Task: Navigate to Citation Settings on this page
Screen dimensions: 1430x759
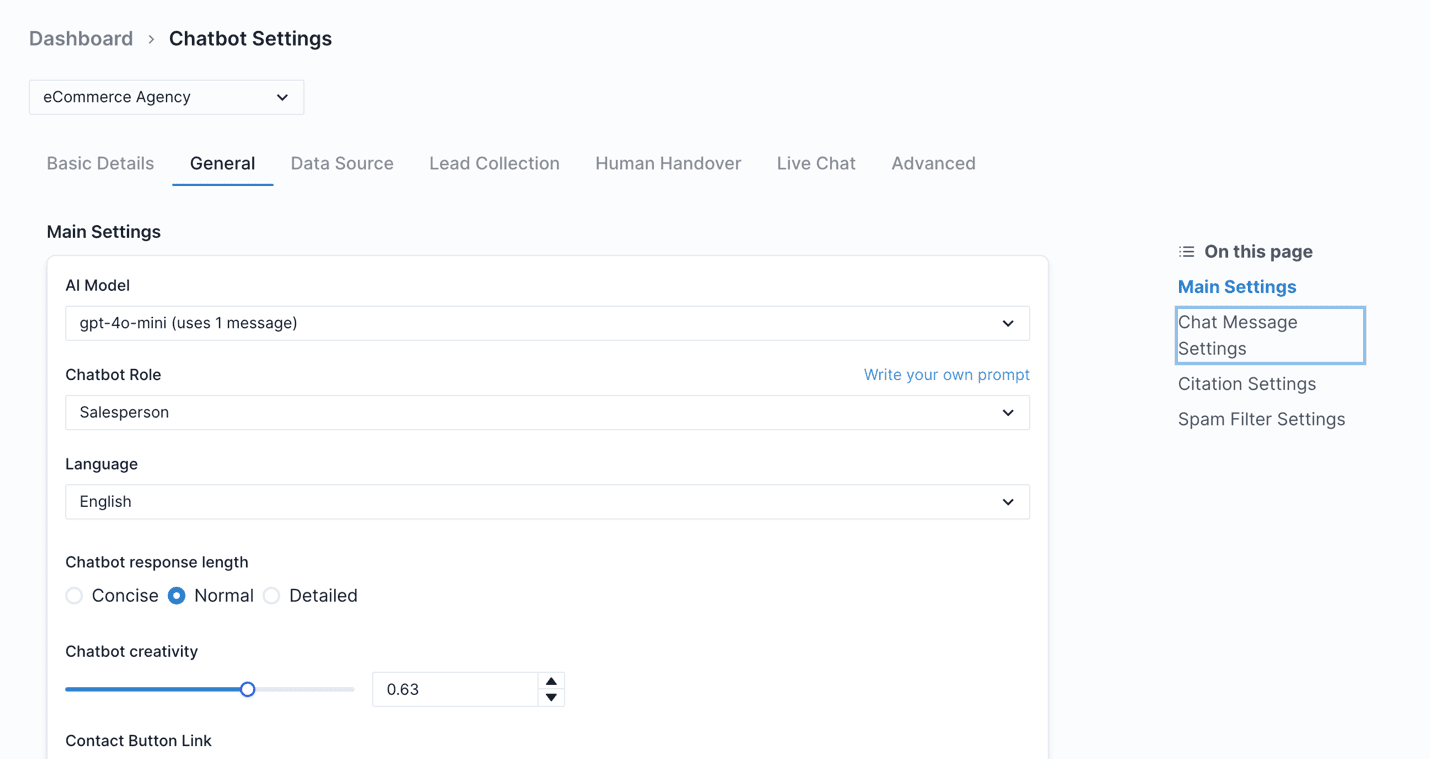Action: (1246, 383)
